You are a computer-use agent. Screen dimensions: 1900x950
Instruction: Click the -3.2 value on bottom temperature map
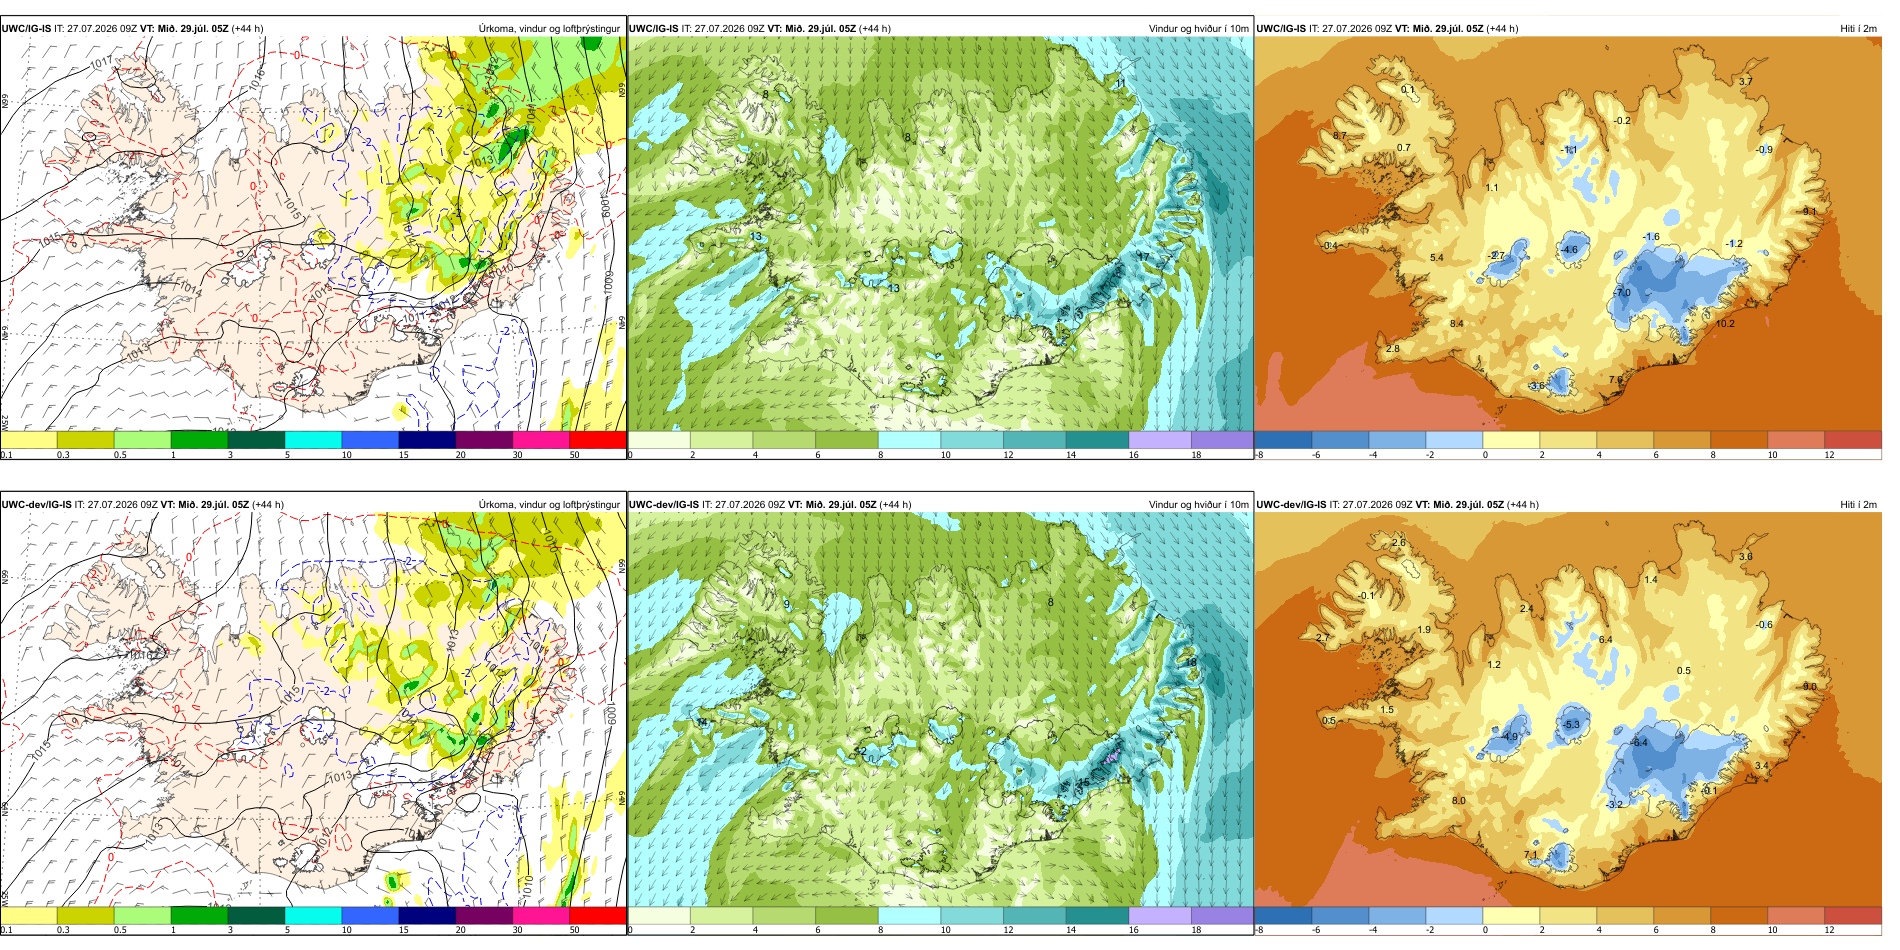coord(1614,805)
